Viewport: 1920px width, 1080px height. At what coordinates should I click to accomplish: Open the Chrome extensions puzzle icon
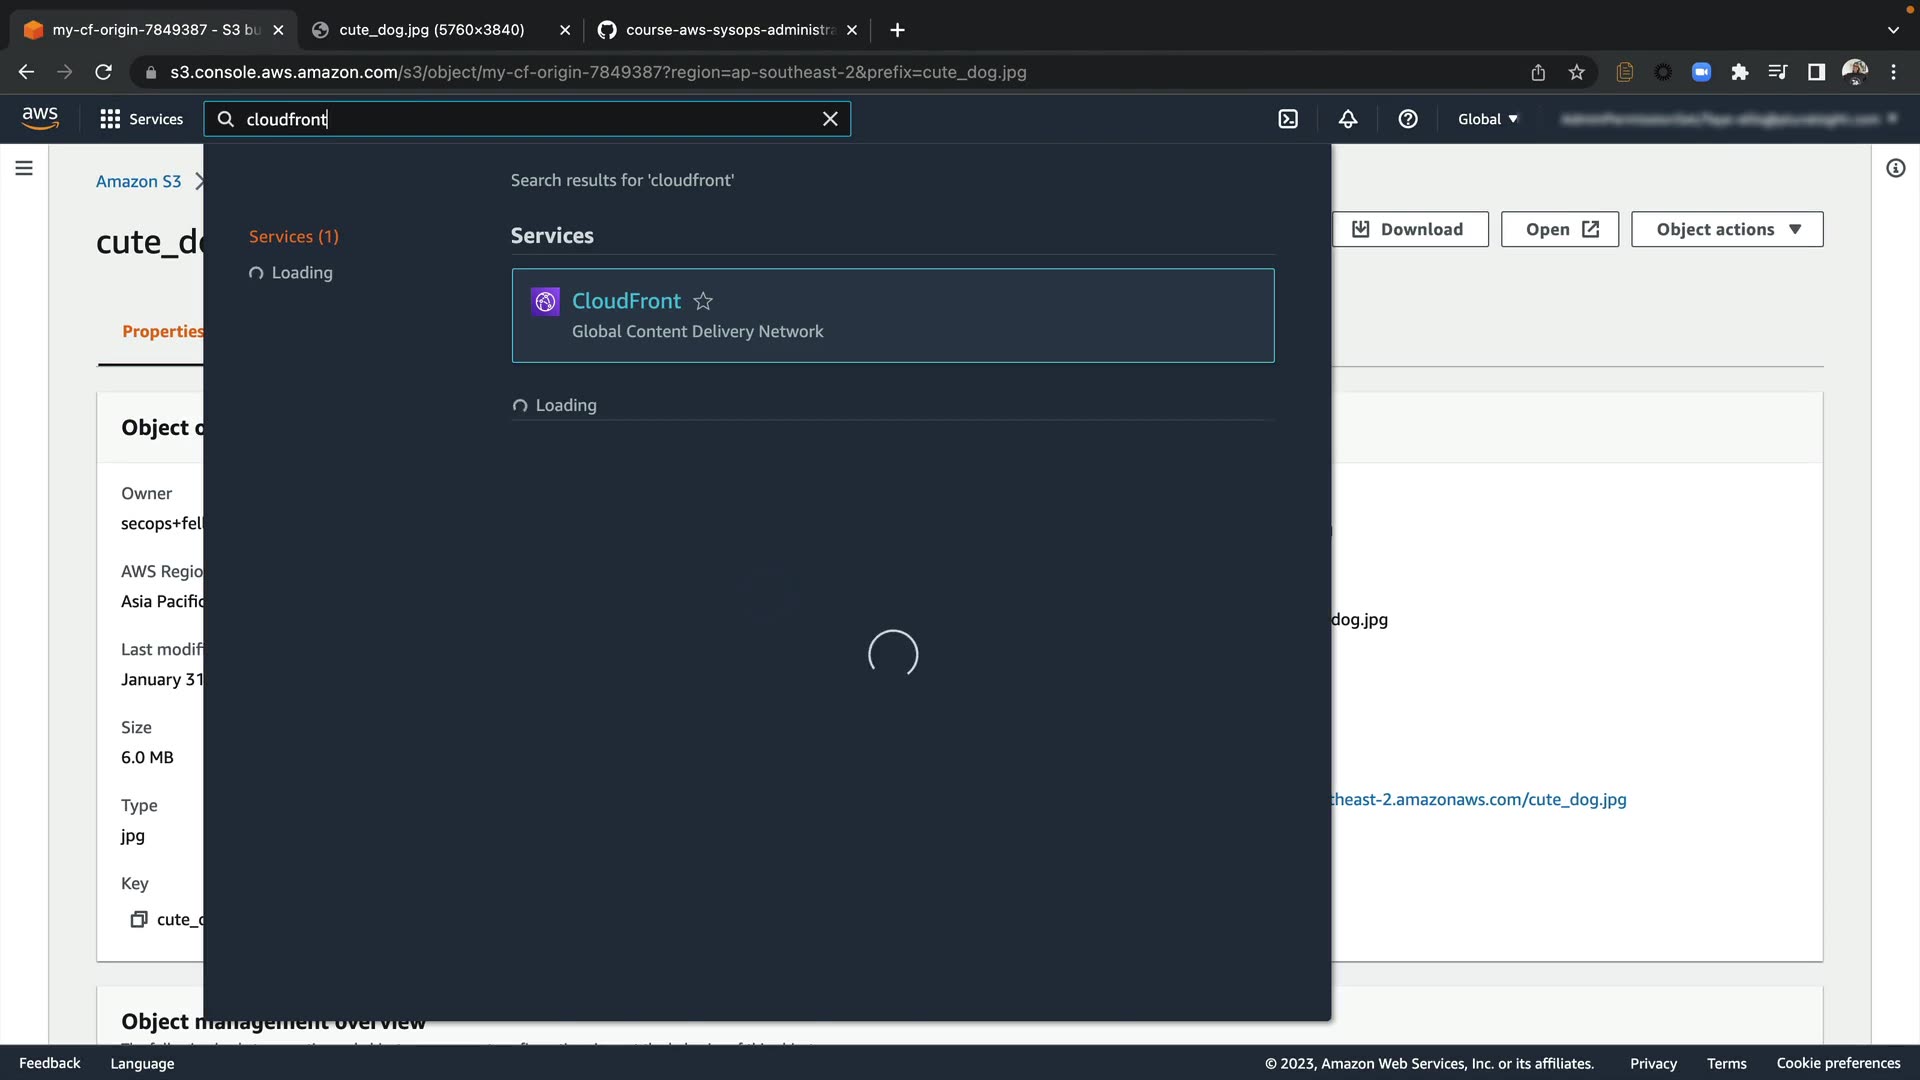pyautogui.click(x=1740, y=72)
